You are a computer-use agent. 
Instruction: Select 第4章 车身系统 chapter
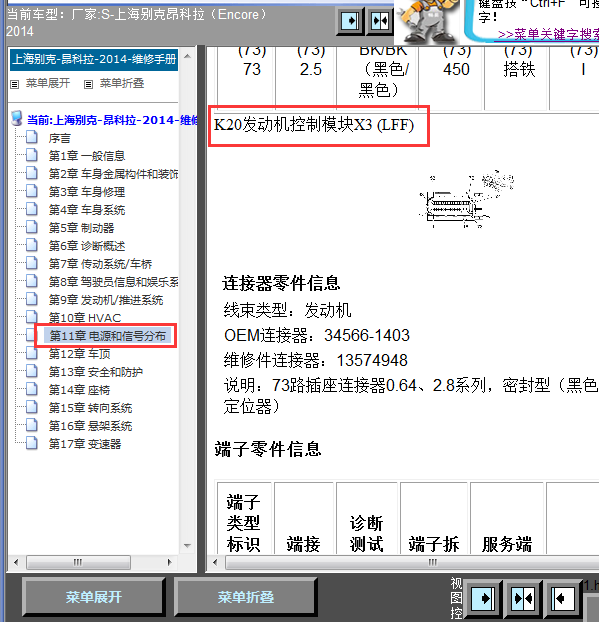pyautogui.click(x=87, y=210)
